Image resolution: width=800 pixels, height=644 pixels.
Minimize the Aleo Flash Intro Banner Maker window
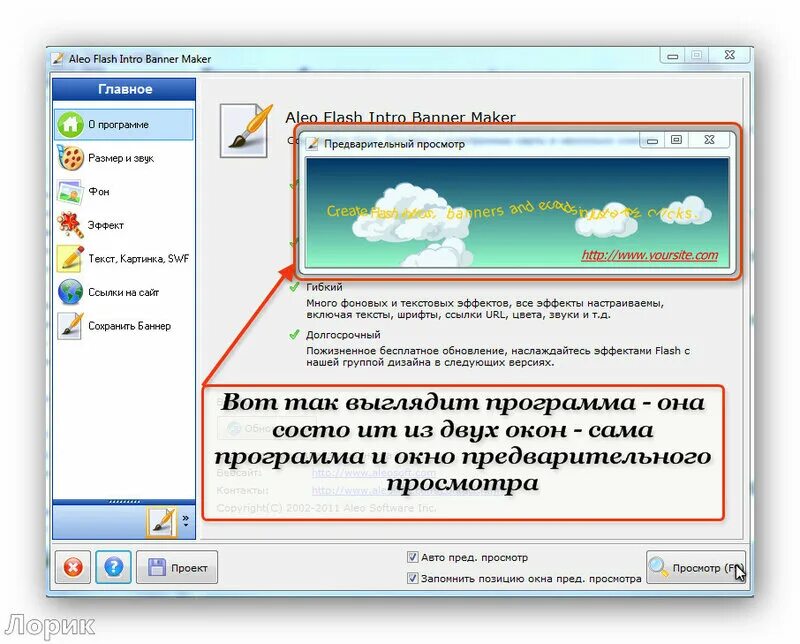pyautogui.click(x=673, y=55)
